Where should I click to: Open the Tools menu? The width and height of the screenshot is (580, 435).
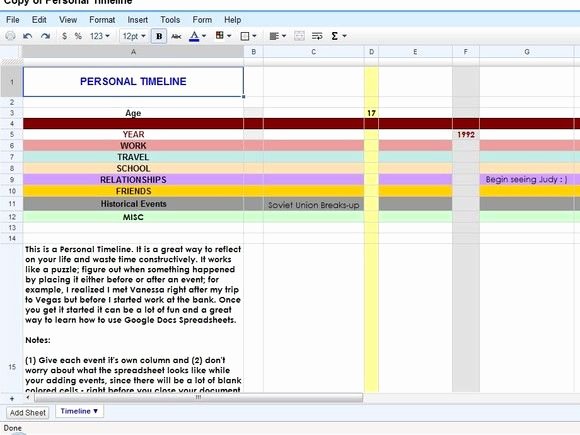(170, 20)
